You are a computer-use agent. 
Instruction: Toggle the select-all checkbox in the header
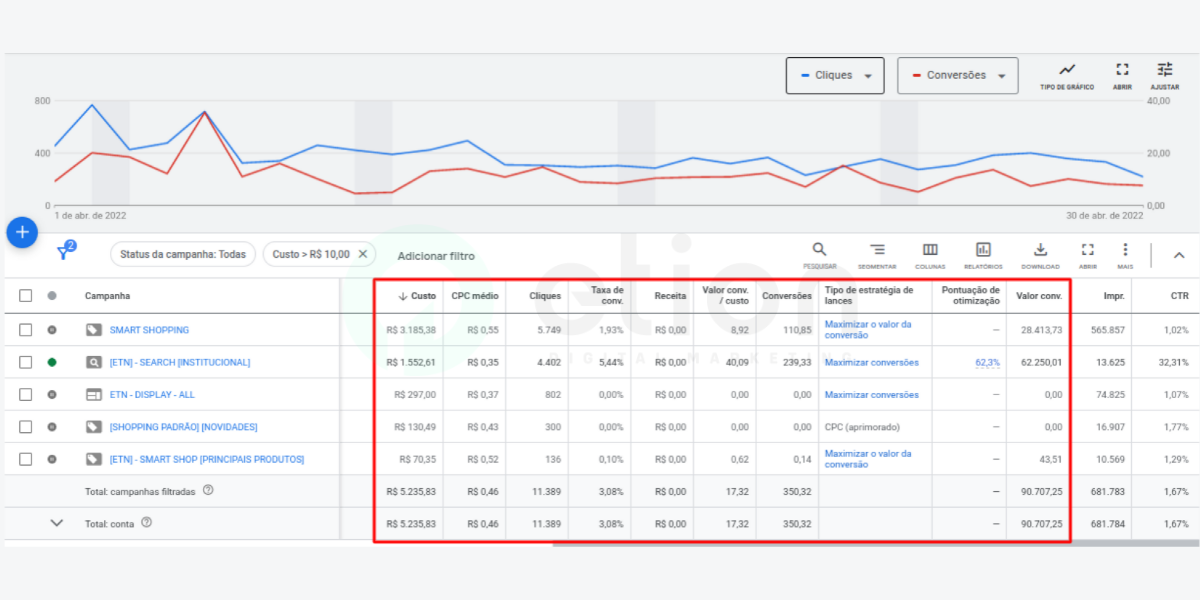(x=25, y=296)
